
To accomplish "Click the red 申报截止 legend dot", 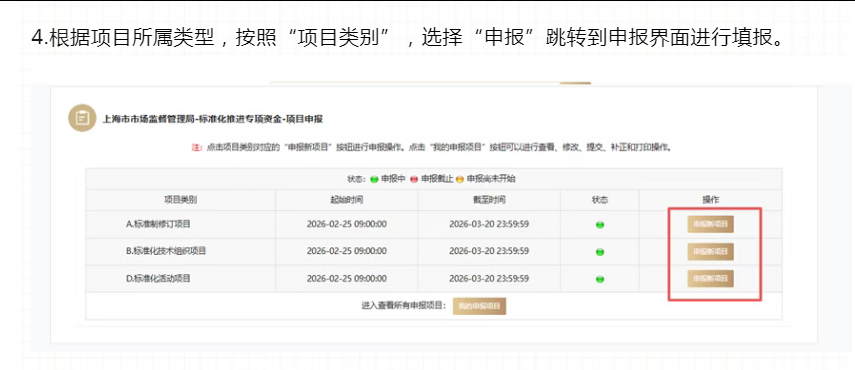I will click(414, 179).
